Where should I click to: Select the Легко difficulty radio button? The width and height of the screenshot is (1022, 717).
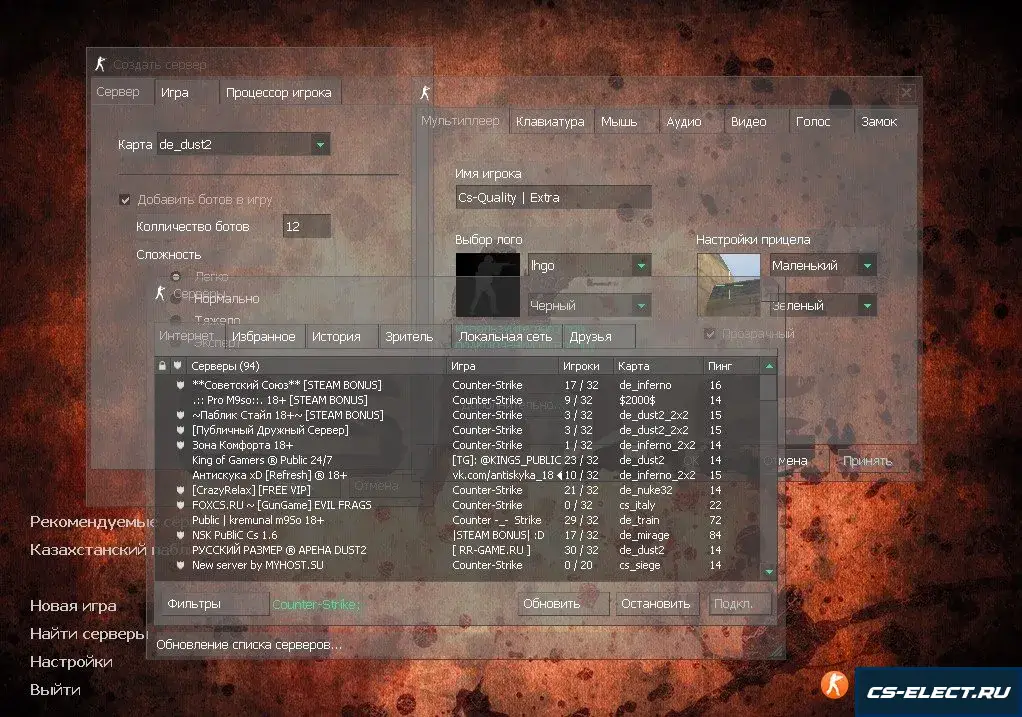[175, 276]
